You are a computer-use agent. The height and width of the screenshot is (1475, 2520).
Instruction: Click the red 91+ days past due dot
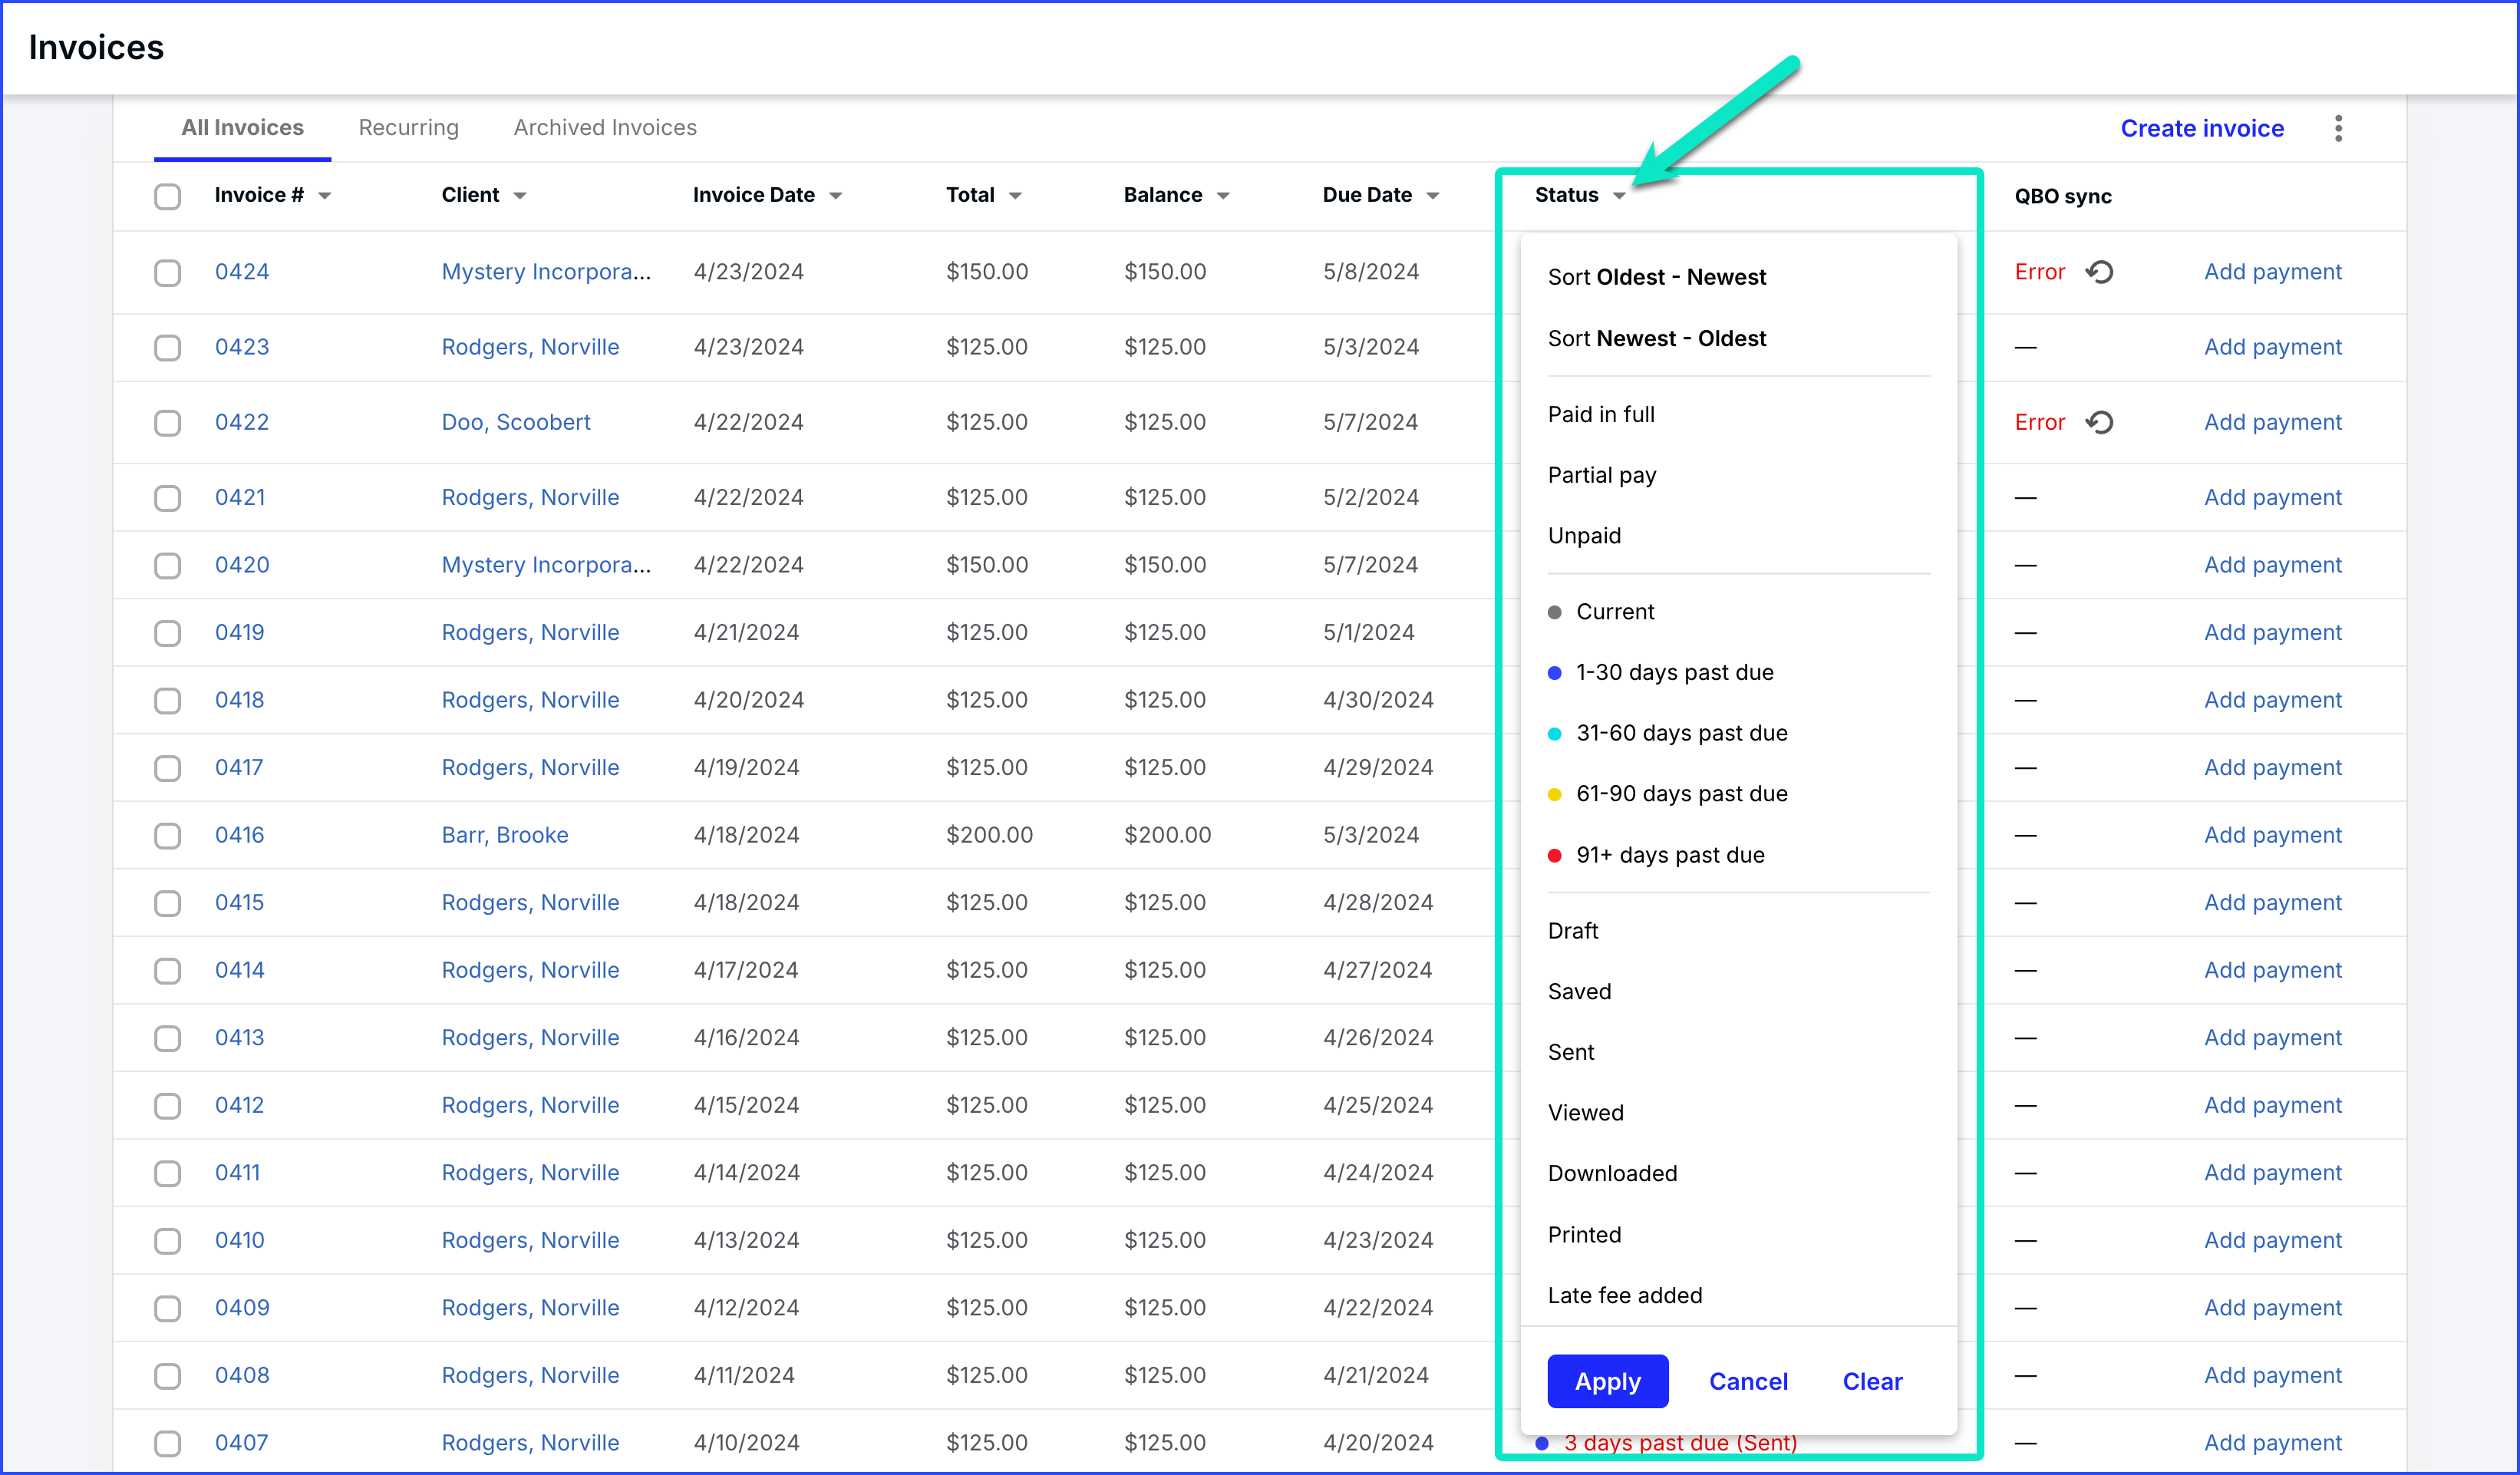(x=1553, y=855)
